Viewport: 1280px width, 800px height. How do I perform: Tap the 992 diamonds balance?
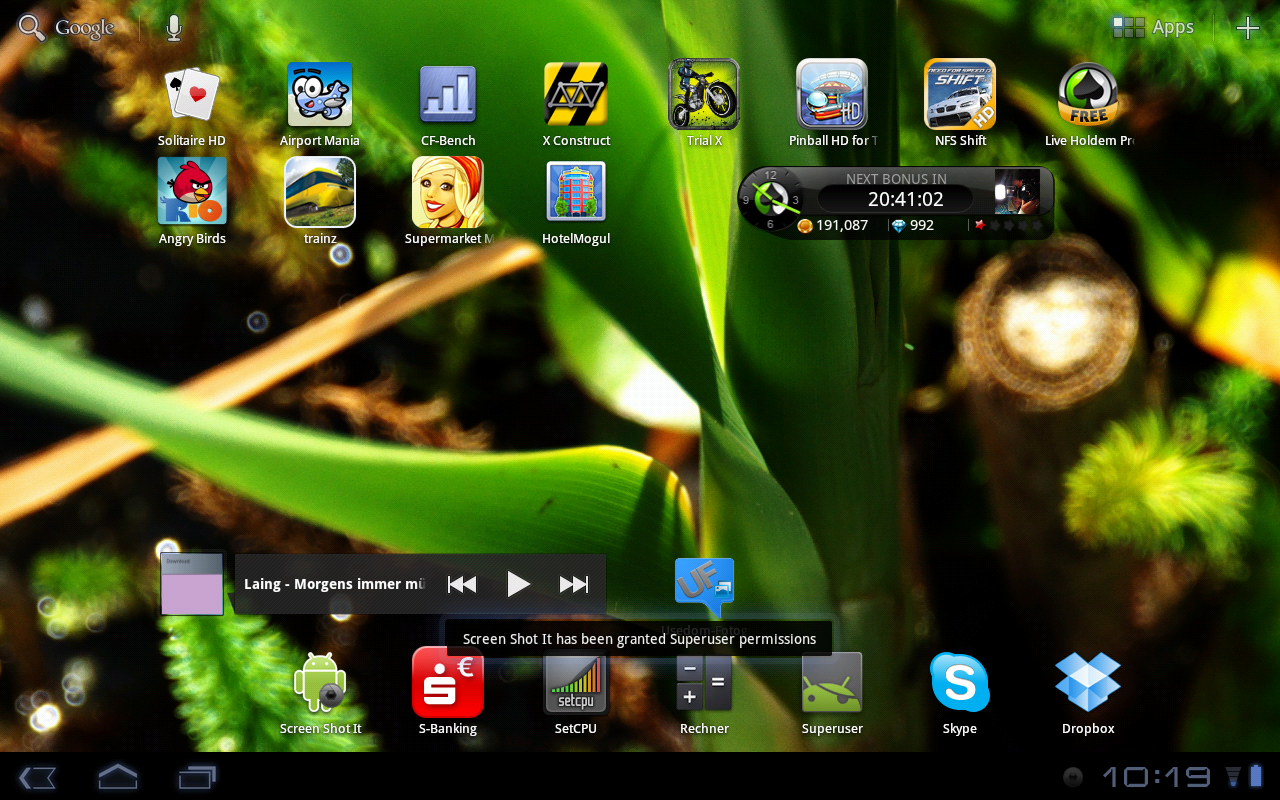(912, 225)
